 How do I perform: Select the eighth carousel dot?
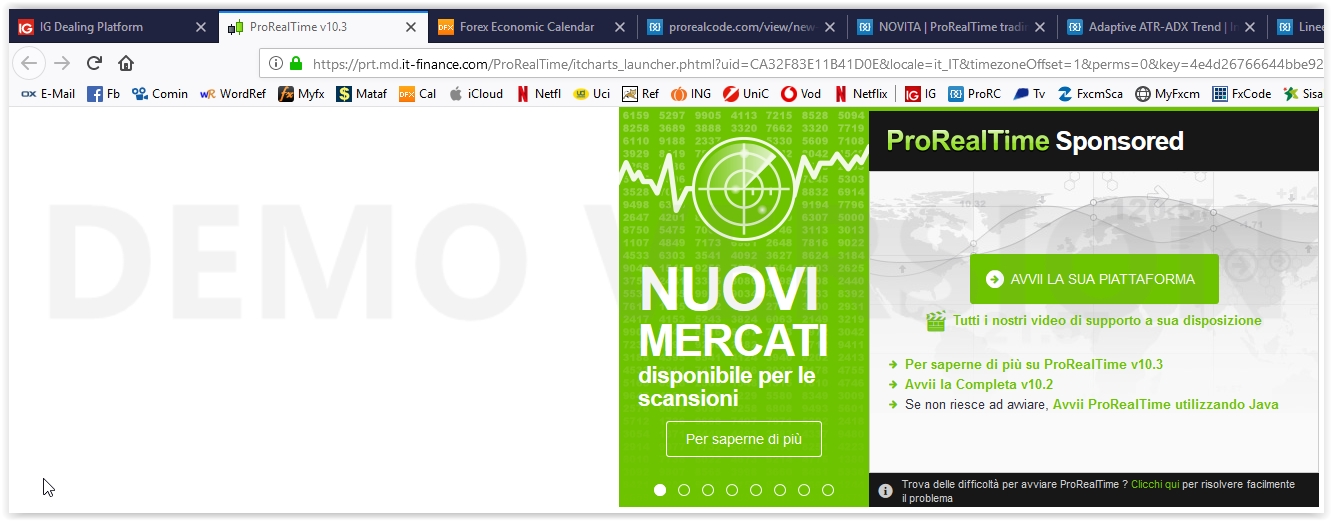[x=828, y=490]
